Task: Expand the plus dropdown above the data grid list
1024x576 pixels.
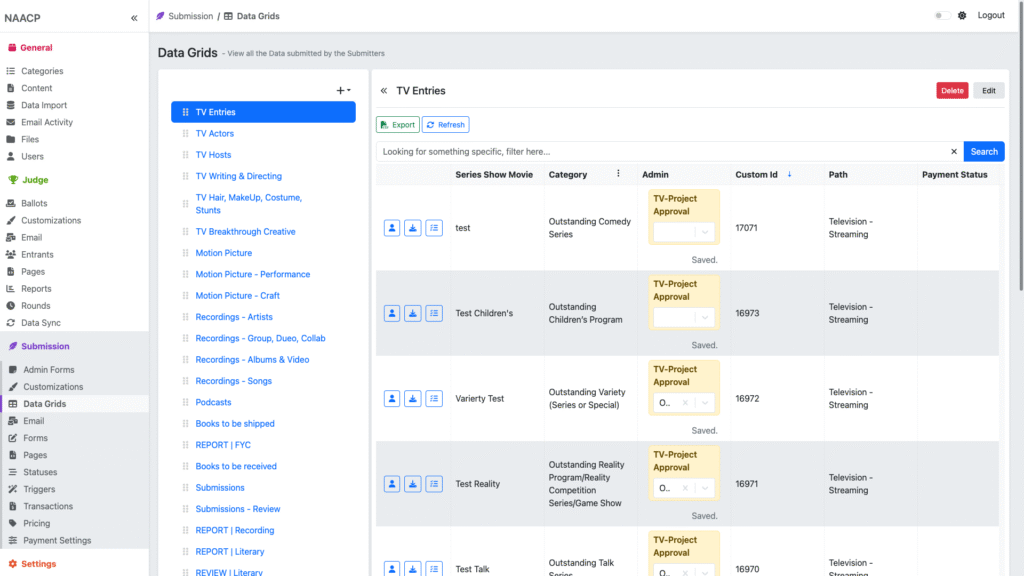Action: [343, 90]
